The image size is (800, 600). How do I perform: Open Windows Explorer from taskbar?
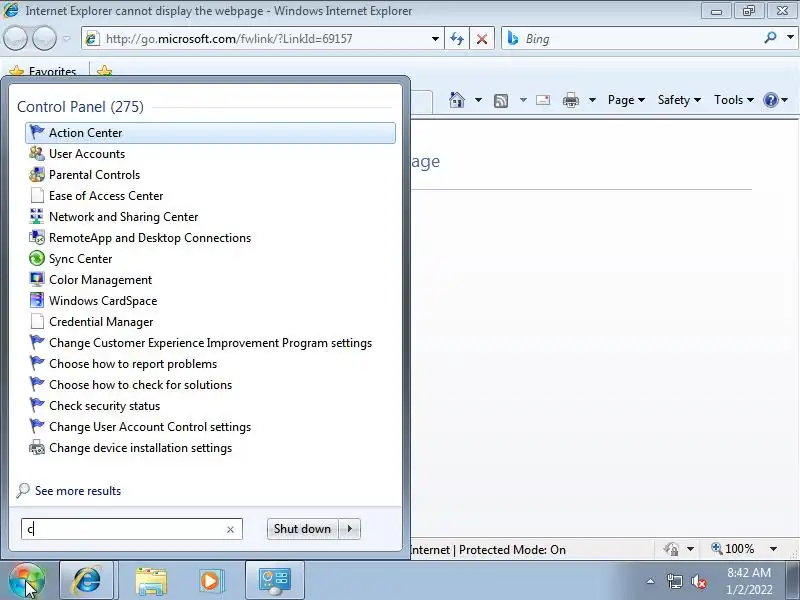tap(151, 581)
